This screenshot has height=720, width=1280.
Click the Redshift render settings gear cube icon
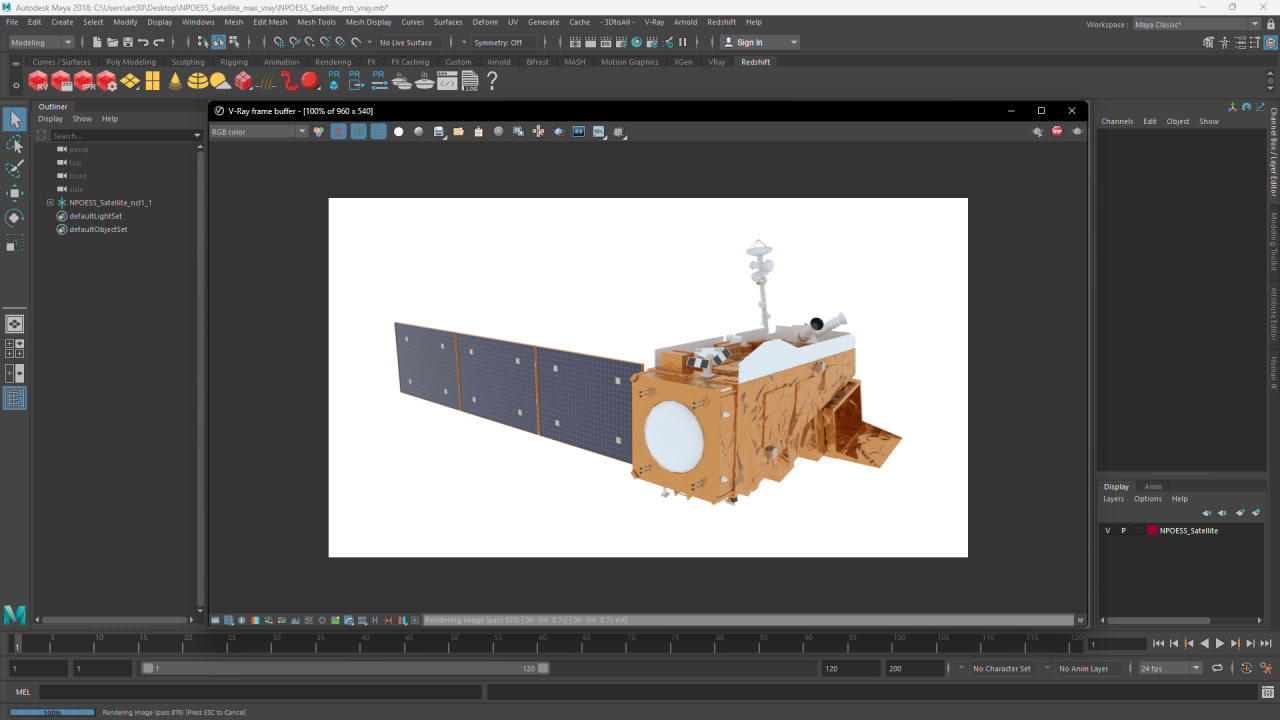(x=107, y=81)
